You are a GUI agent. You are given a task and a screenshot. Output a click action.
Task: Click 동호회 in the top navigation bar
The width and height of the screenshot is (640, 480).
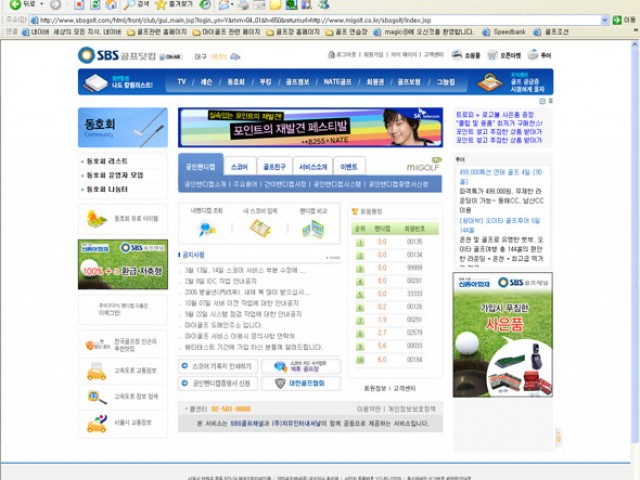(x=236, y=82)
